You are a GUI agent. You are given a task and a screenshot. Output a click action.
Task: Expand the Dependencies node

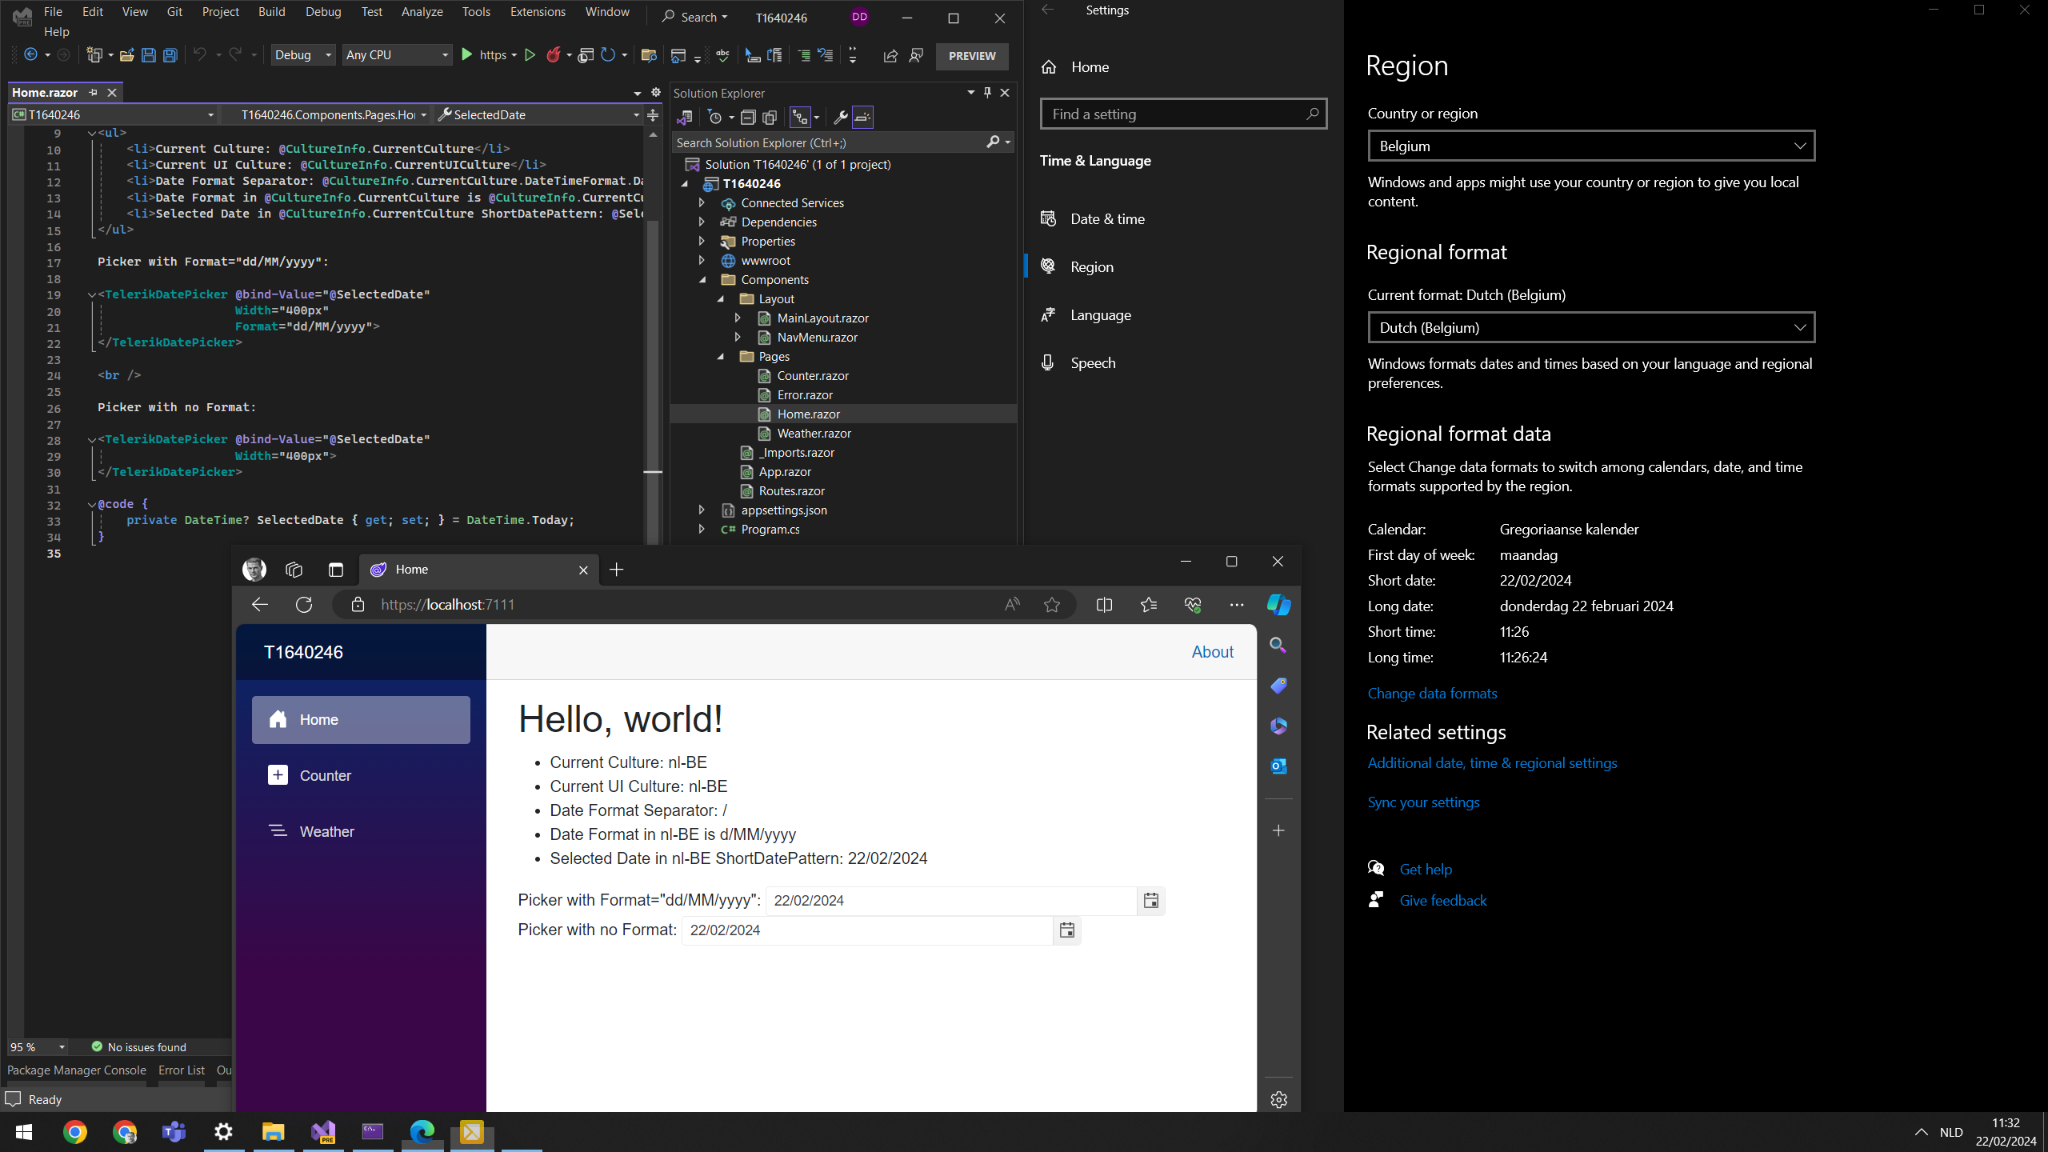coord(702,222)
